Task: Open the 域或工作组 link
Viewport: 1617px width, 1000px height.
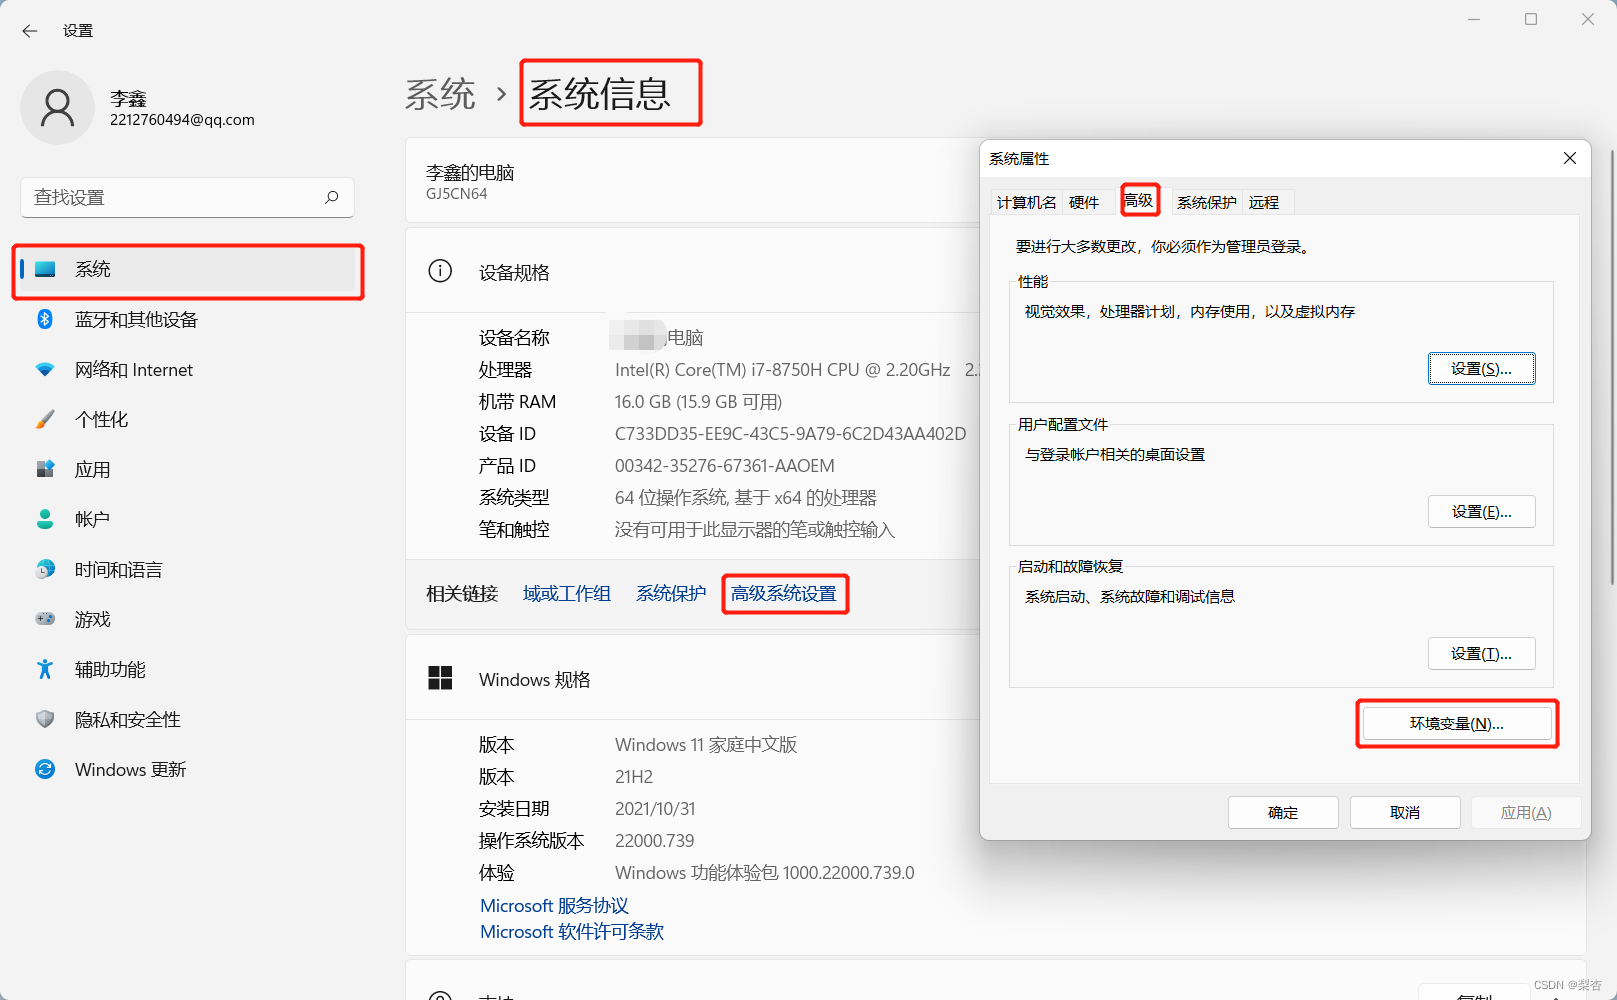Action: pos(567,594)
